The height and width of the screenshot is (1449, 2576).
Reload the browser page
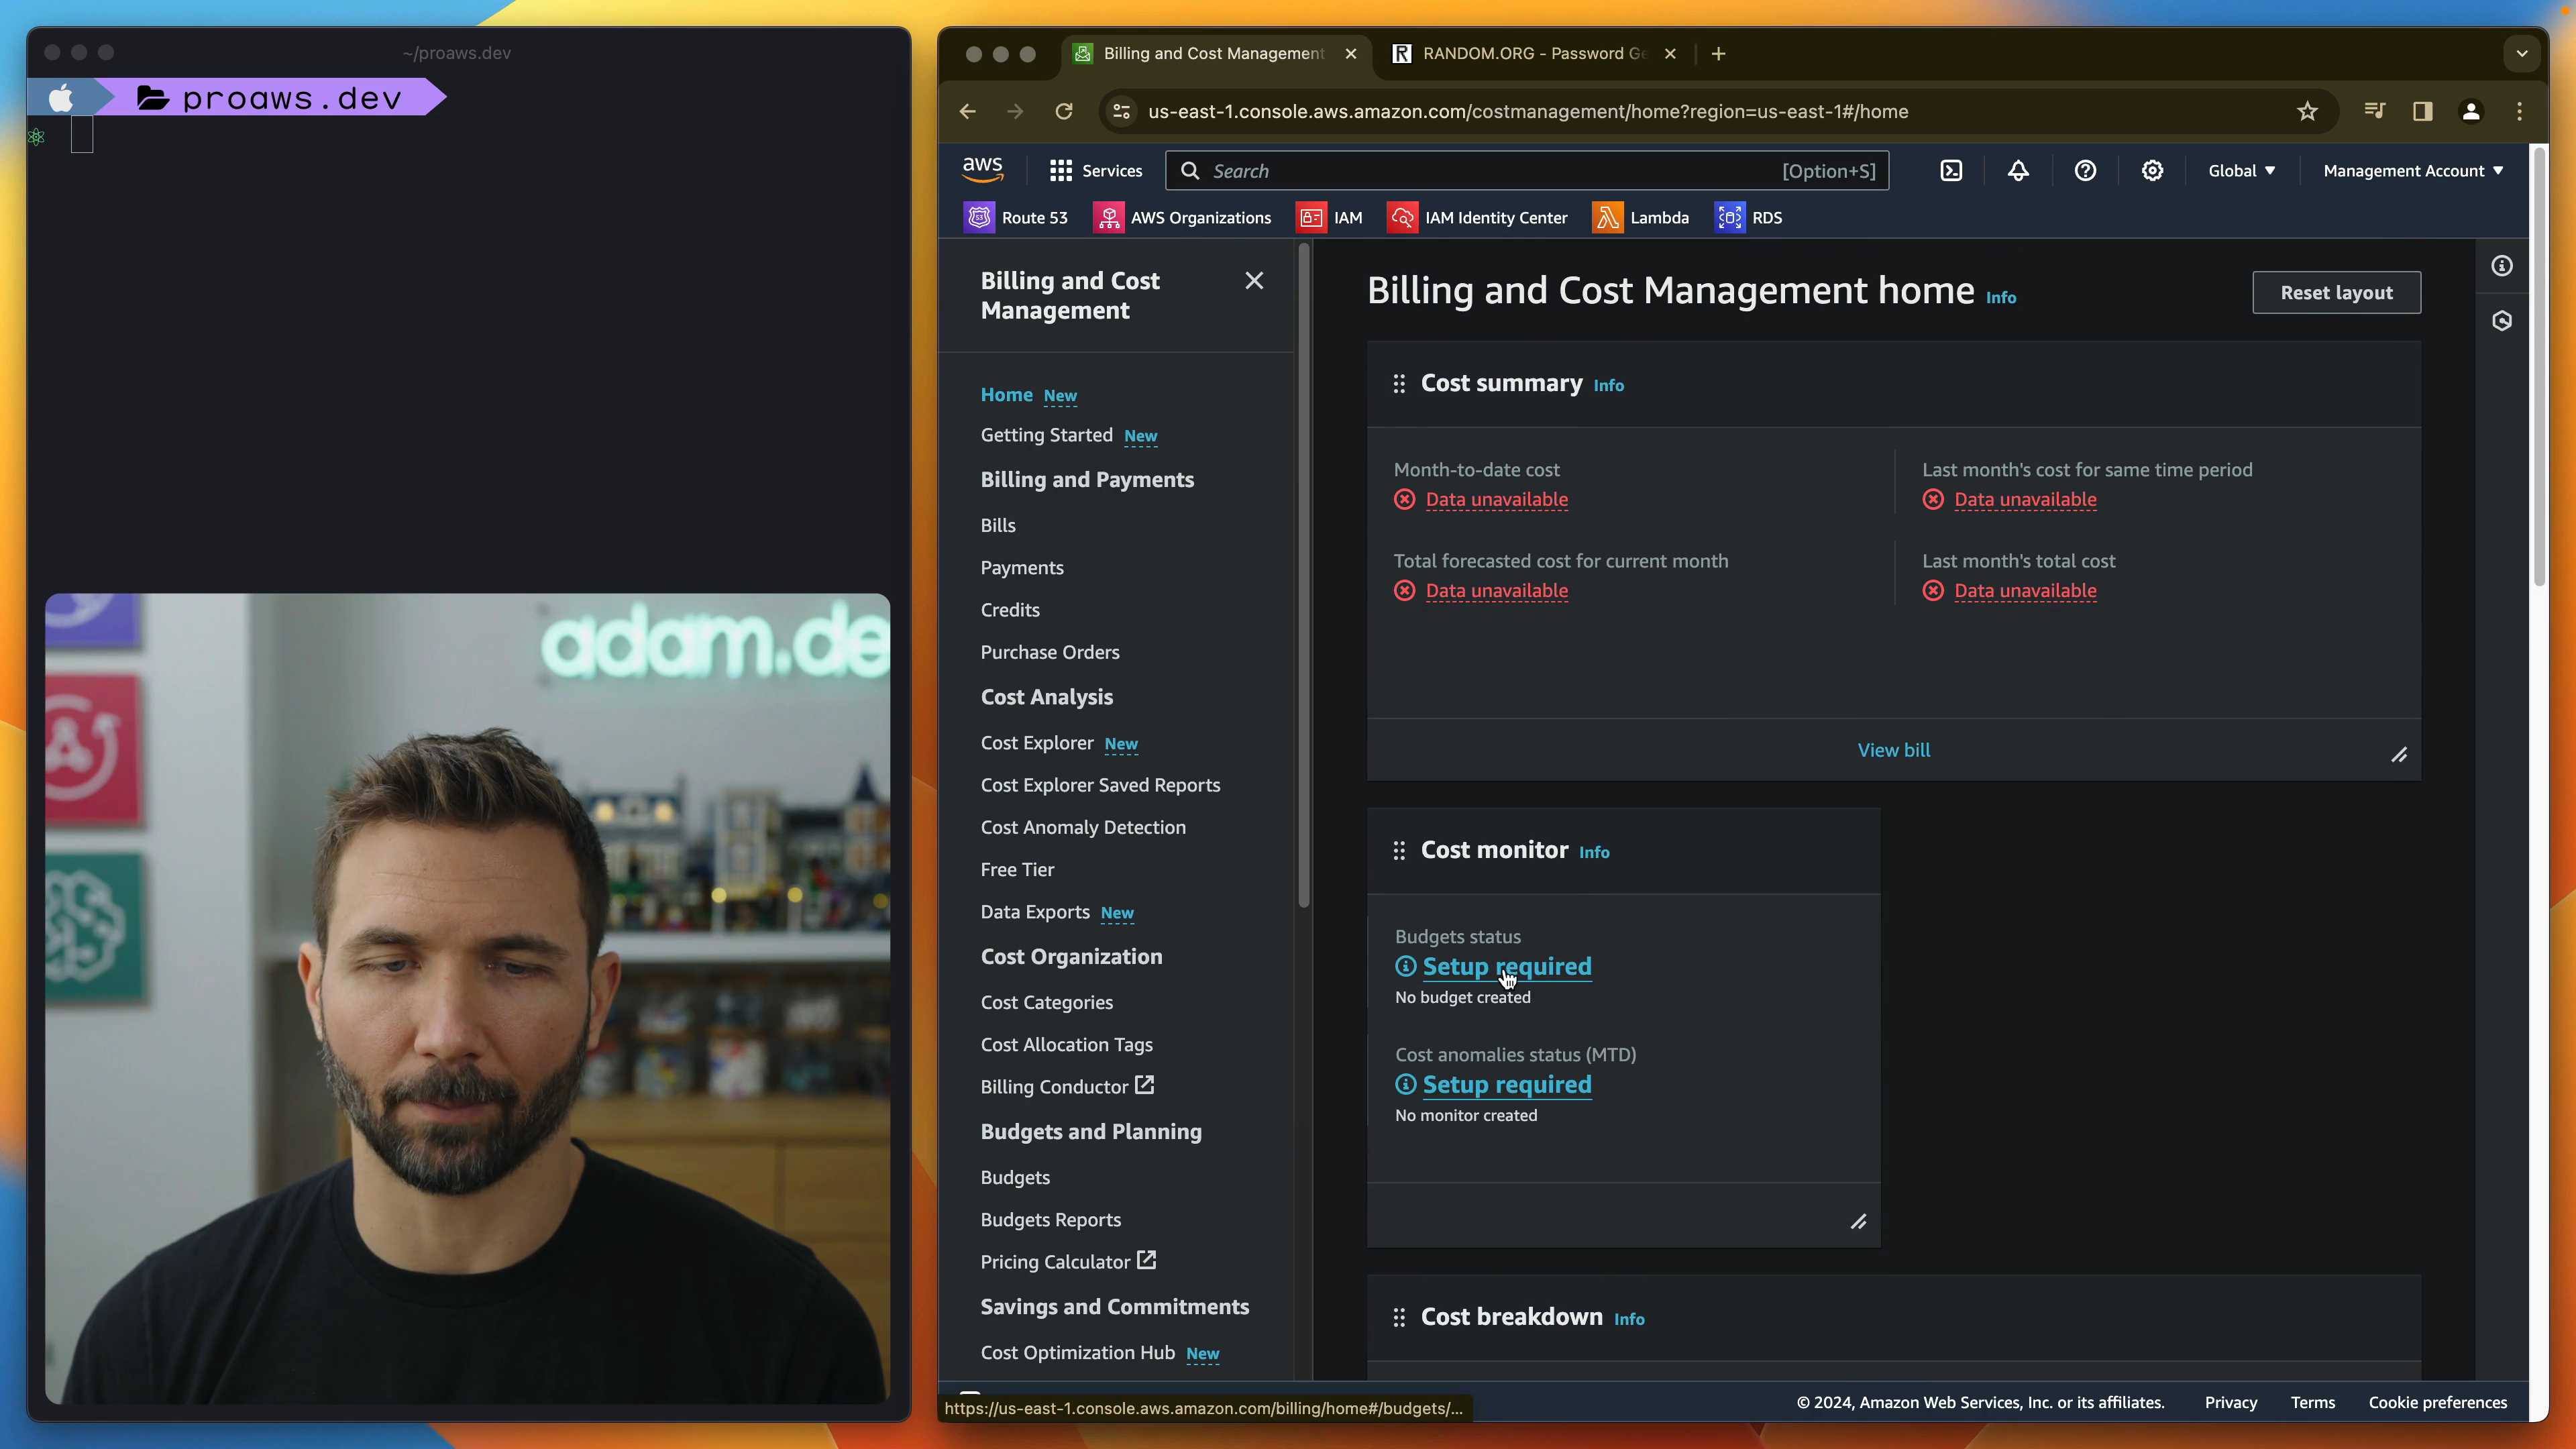1064,112
